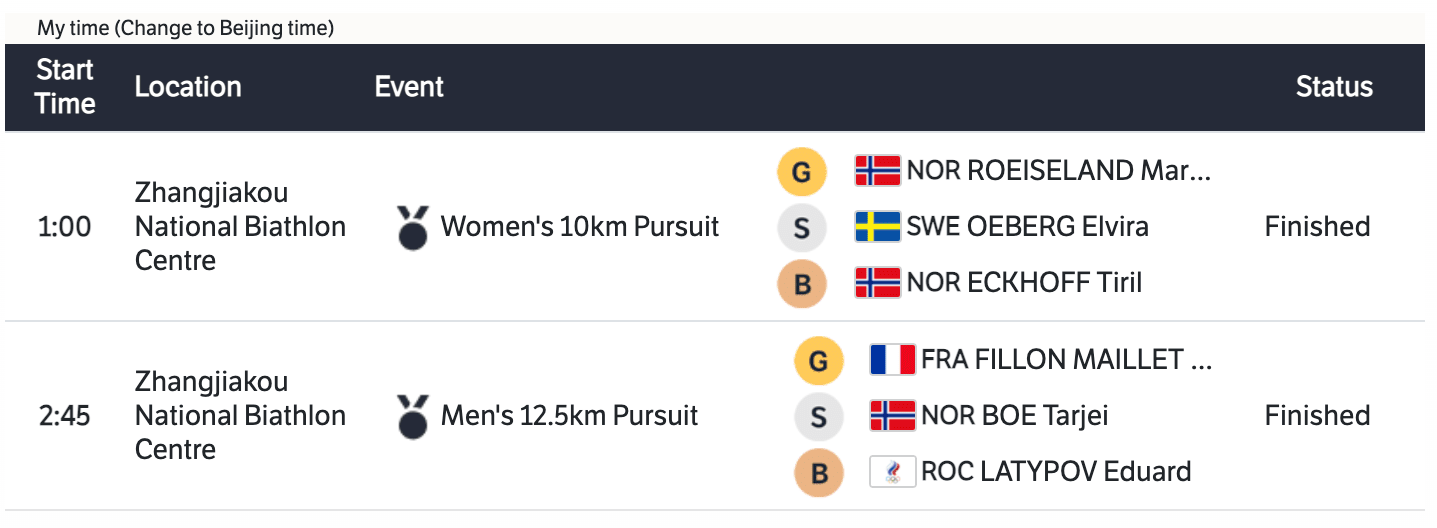Click the Location column header
The image size is (1437, 528).
(188, 87)
